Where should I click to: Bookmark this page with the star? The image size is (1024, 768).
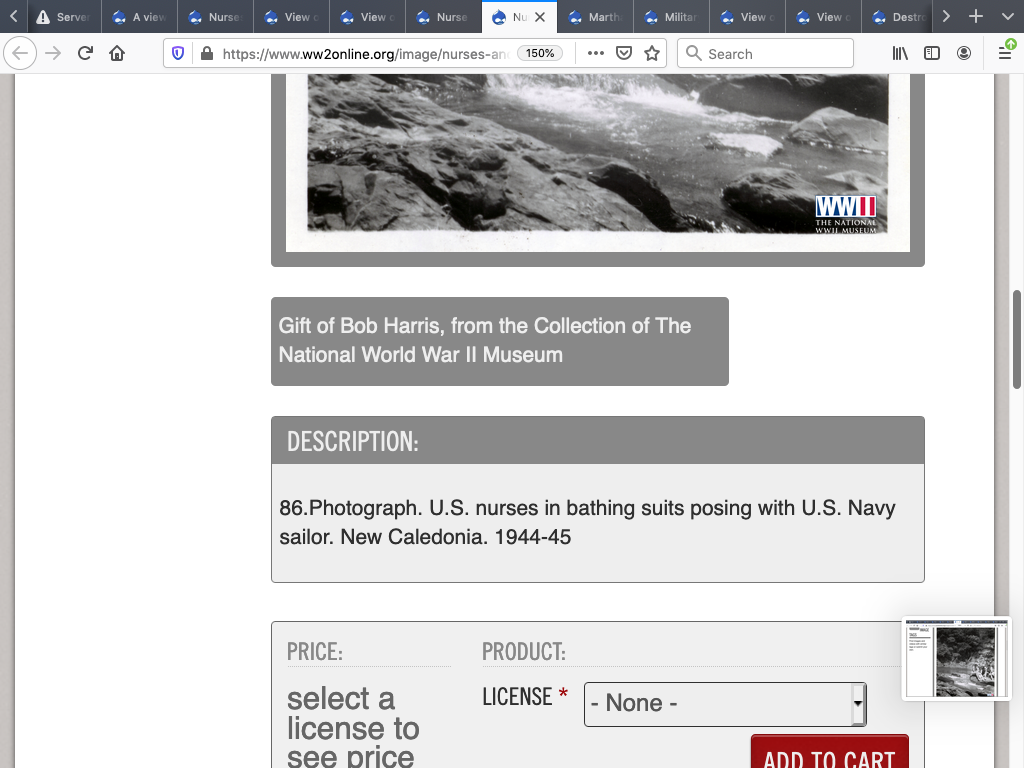click(x=652, y=54)
